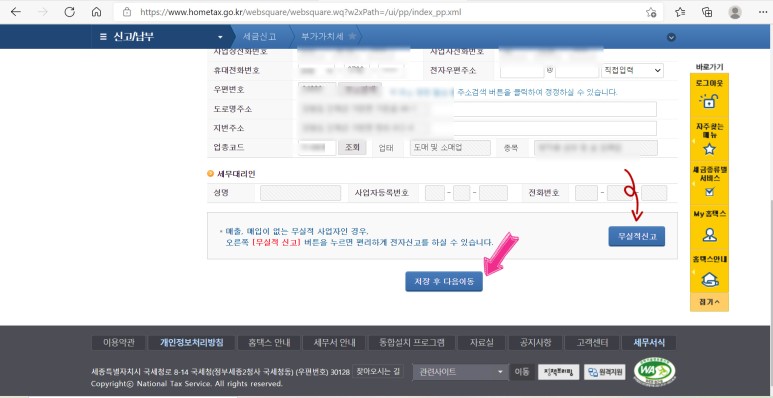Collapse the quick menu with 접기
The height and width of the screenshot is (398, 773).
[x=709, y=302]
